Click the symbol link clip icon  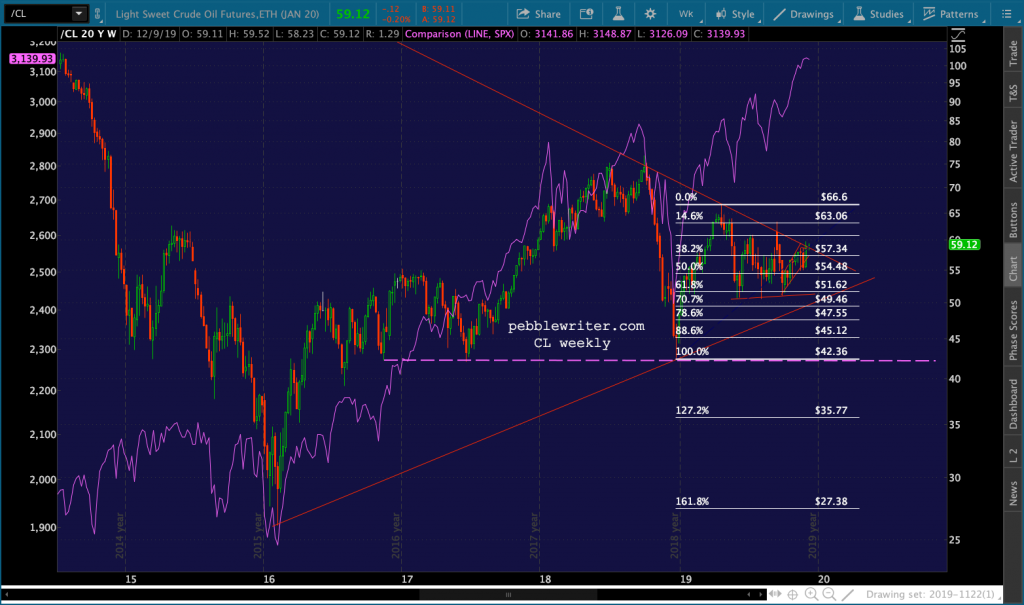[97, 14]
